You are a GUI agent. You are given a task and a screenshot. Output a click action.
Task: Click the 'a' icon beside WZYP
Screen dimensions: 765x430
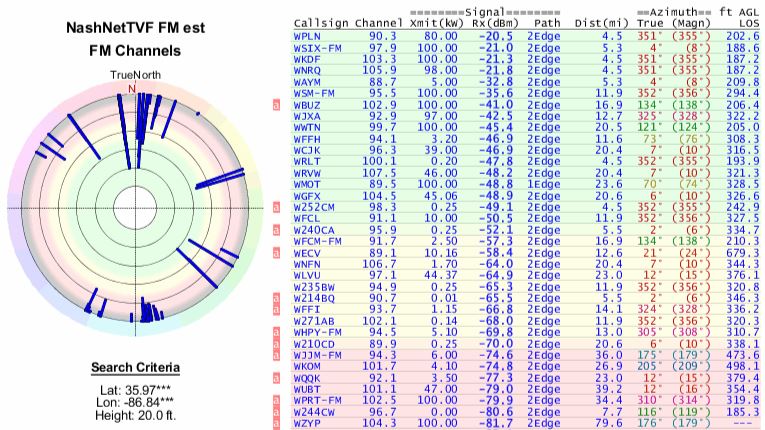point(276,424)
